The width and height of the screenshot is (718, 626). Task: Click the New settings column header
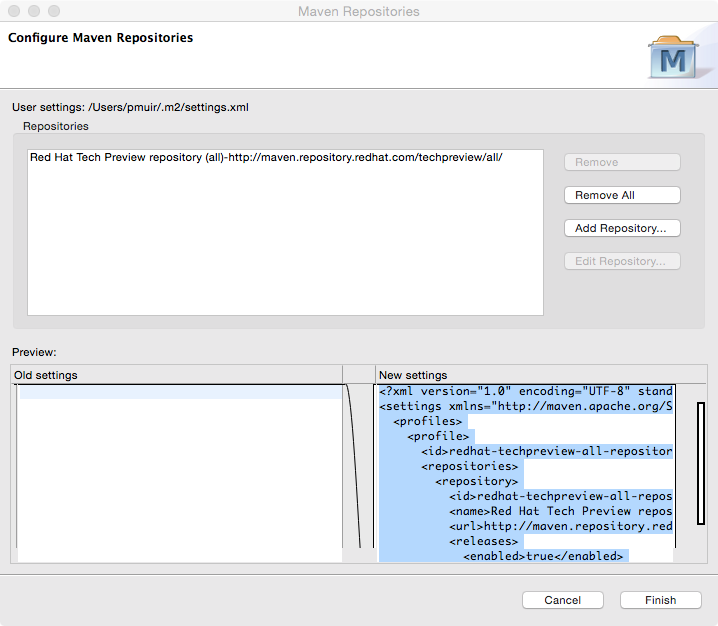pos(540,375)
